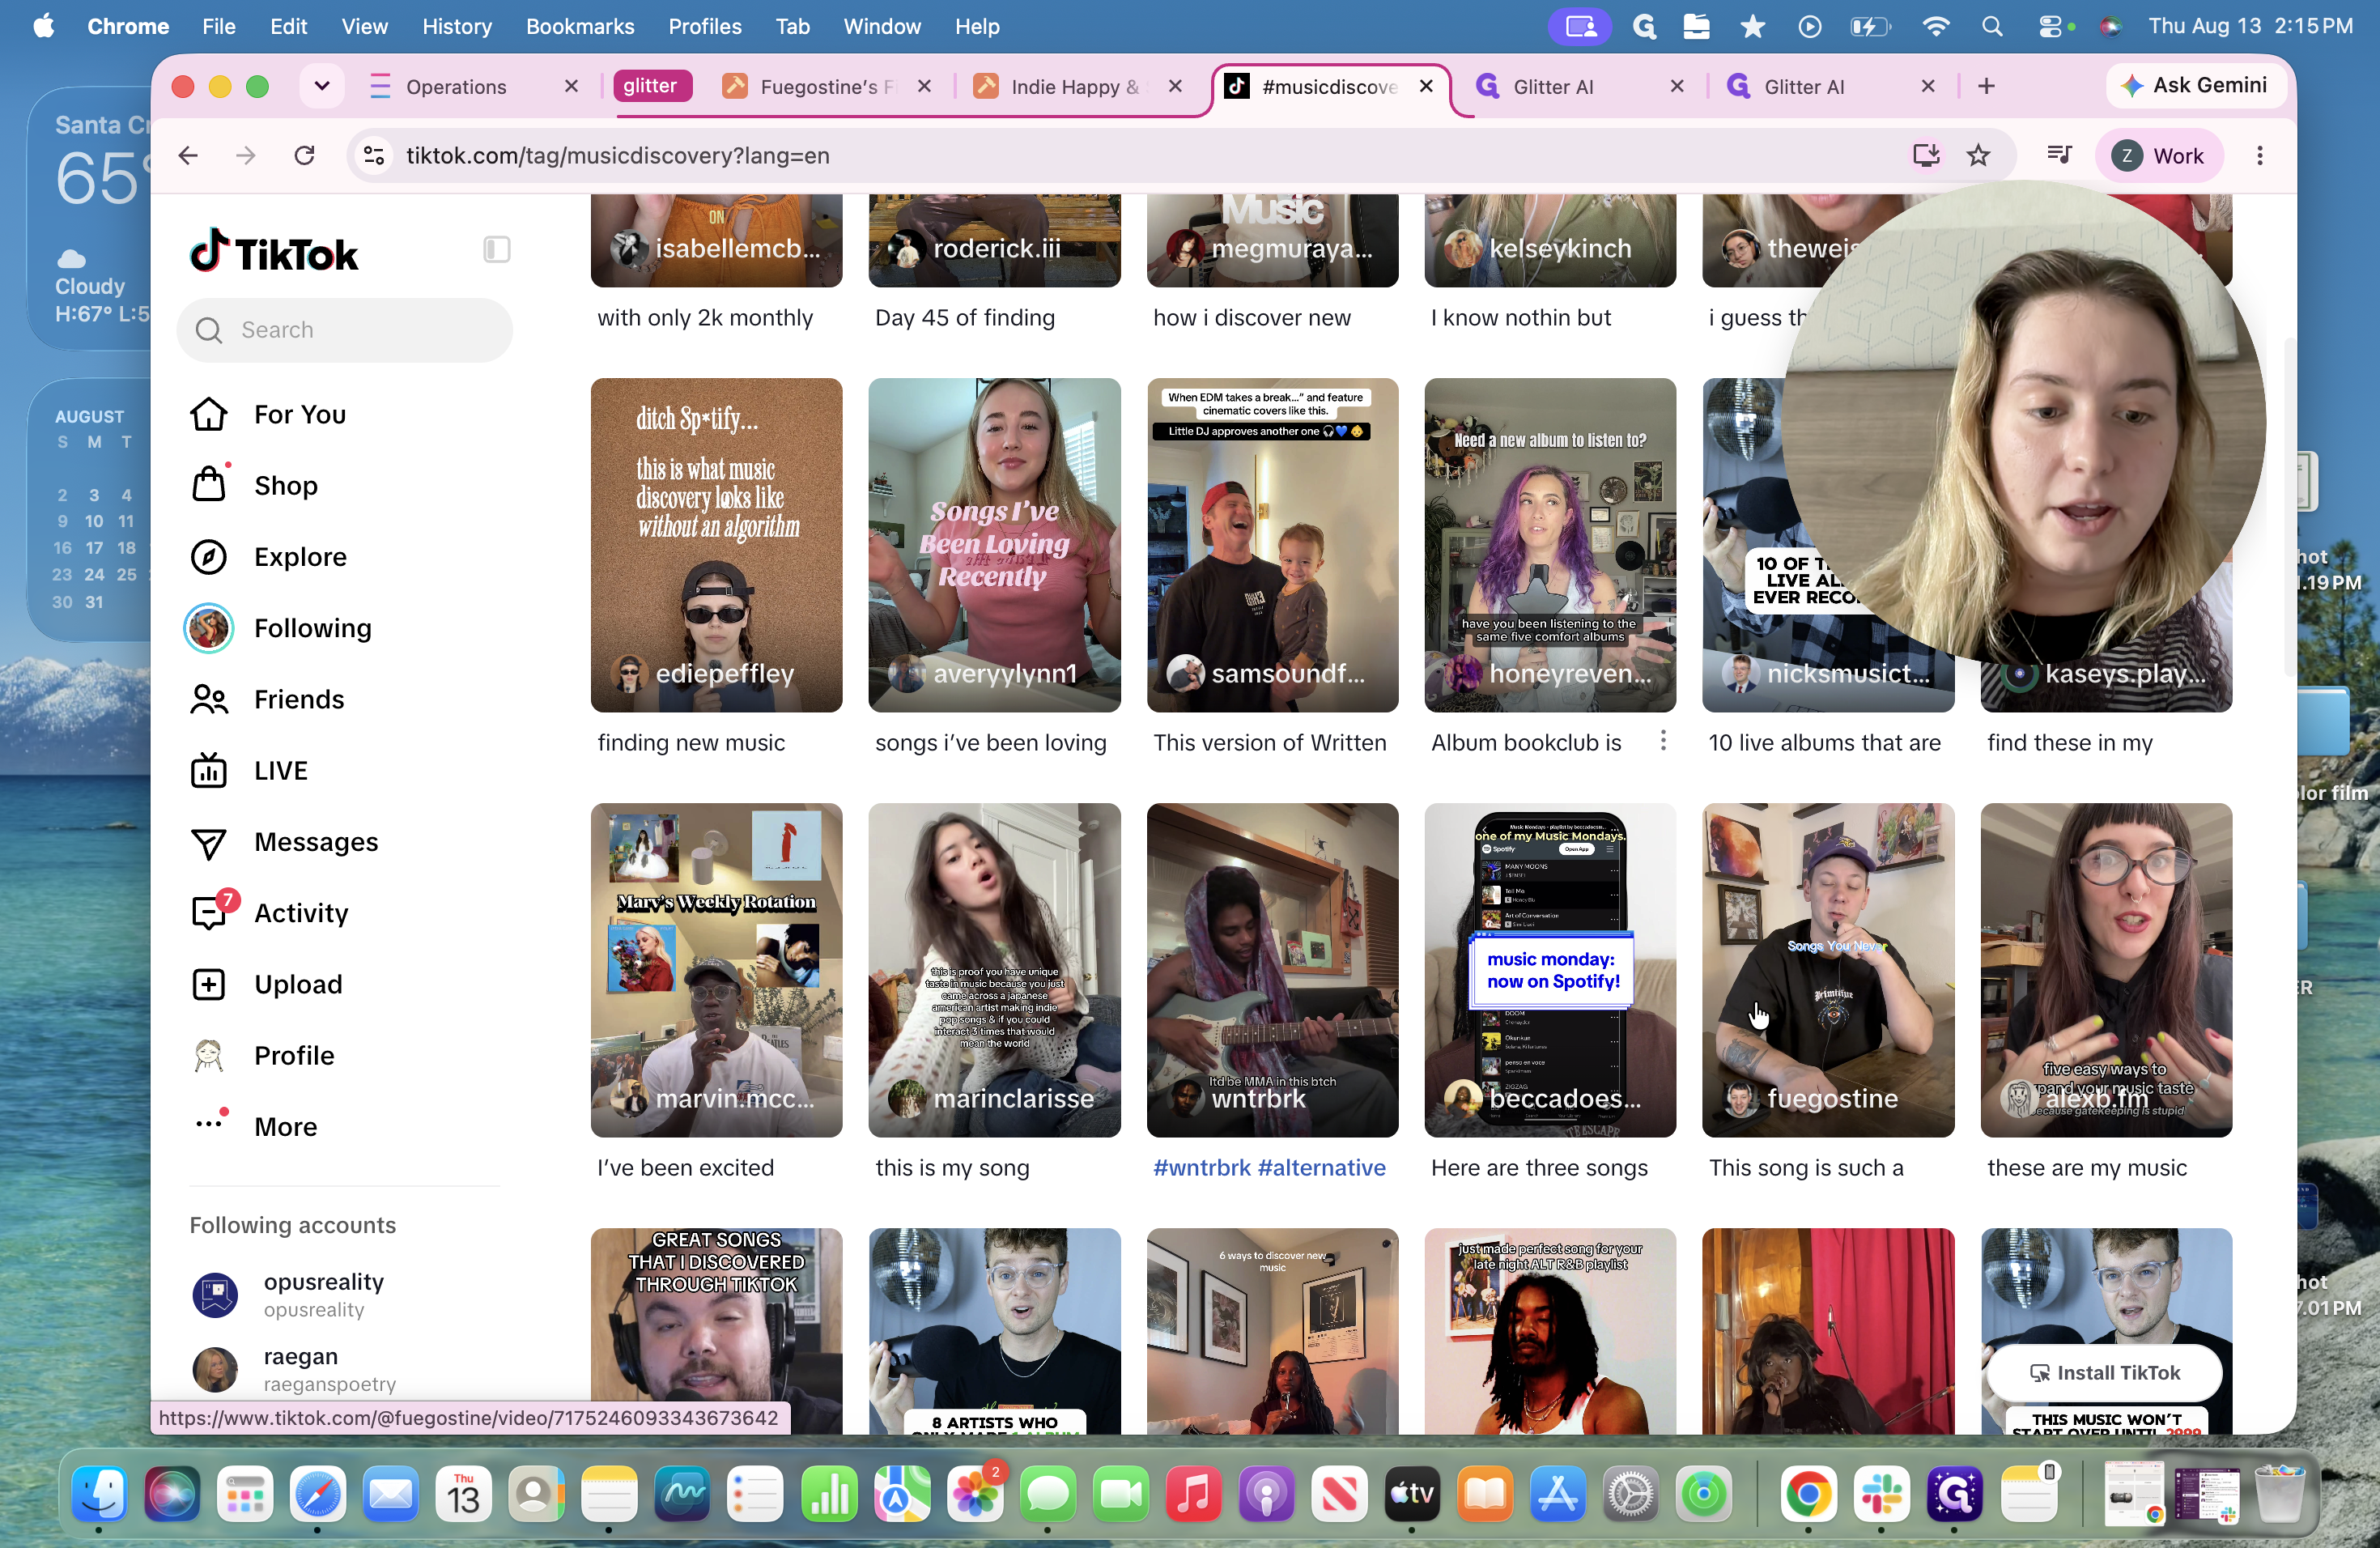Open averyylynn1's Songs I've Been Loving video
This screenshot has width=2380, height=1548.
pos(994,545)
